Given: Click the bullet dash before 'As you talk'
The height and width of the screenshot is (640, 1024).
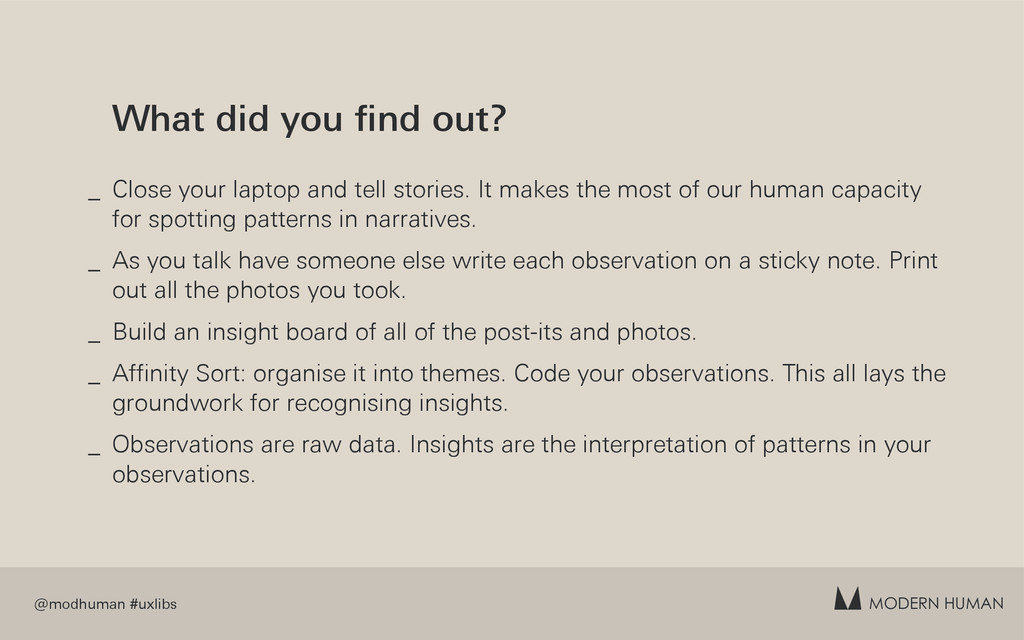Looking at the screenshot, I should (94, 269).
